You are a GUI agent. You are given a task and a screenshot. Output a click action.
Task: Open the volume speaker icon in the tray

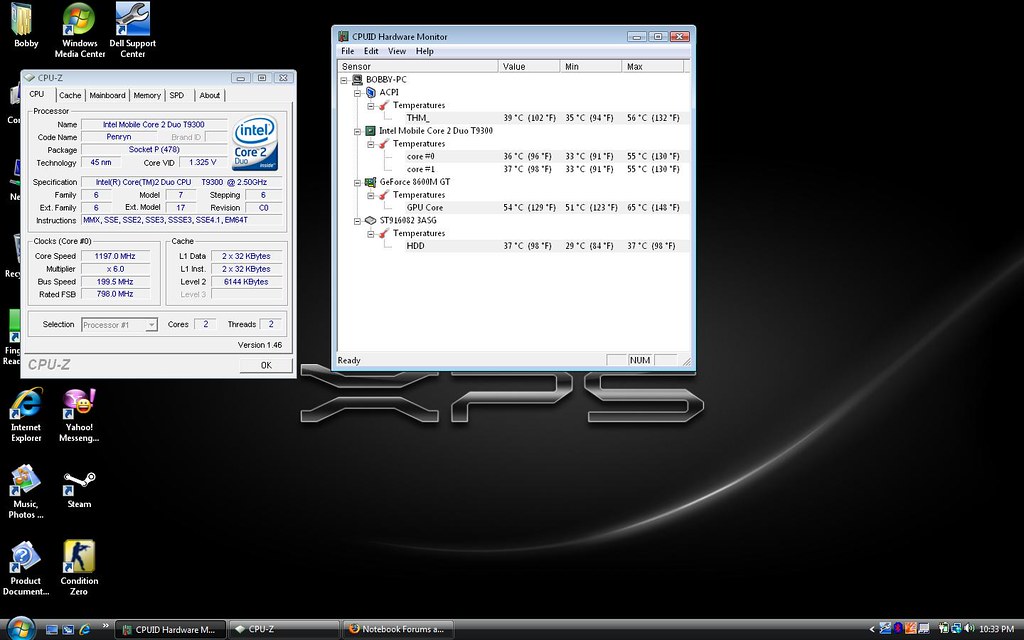click(969, 629)
